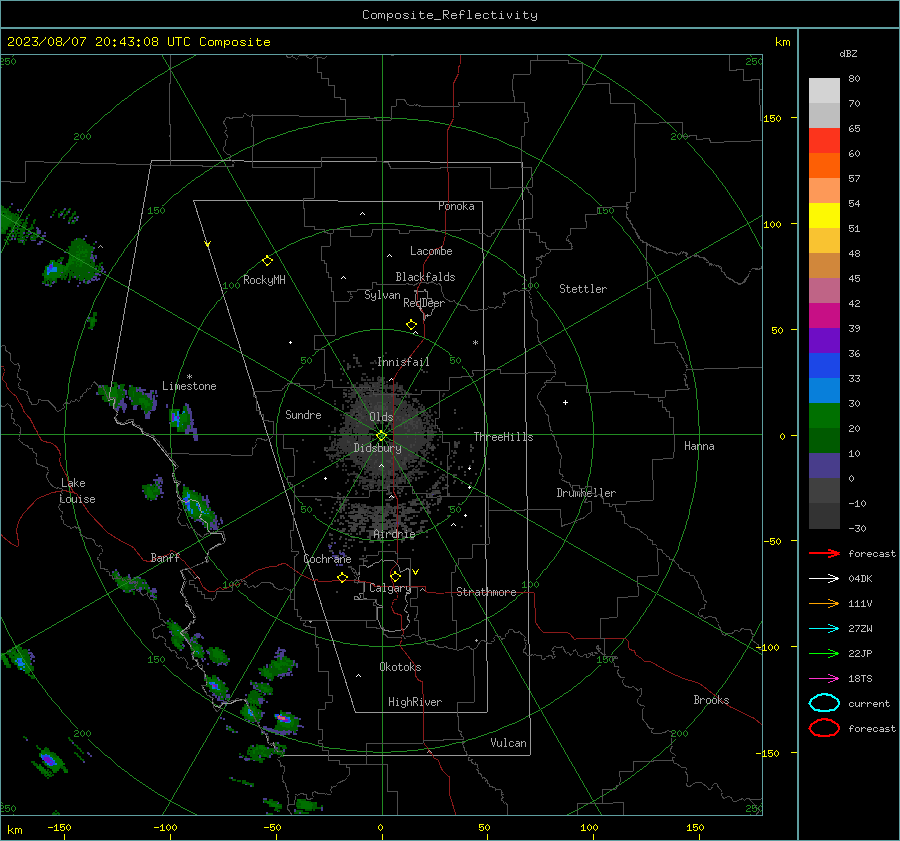
Task: Click the RockyMH label
Action: click(264, 280)
